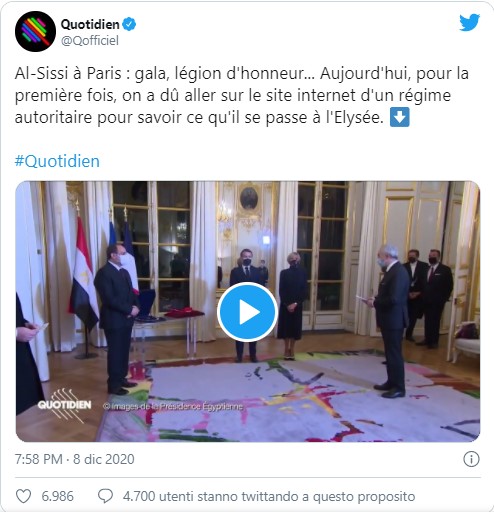The image size is (494, 512).
Task: Open the @Qofficiel handle link
Action: 90,41
